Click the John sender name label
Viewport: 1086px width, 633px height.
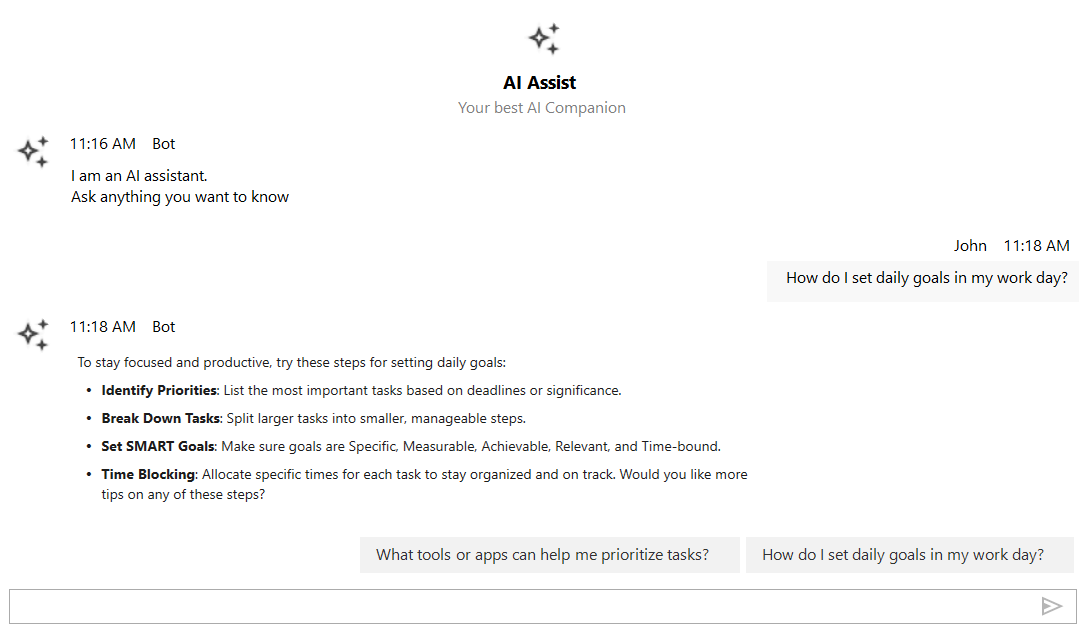970,245
